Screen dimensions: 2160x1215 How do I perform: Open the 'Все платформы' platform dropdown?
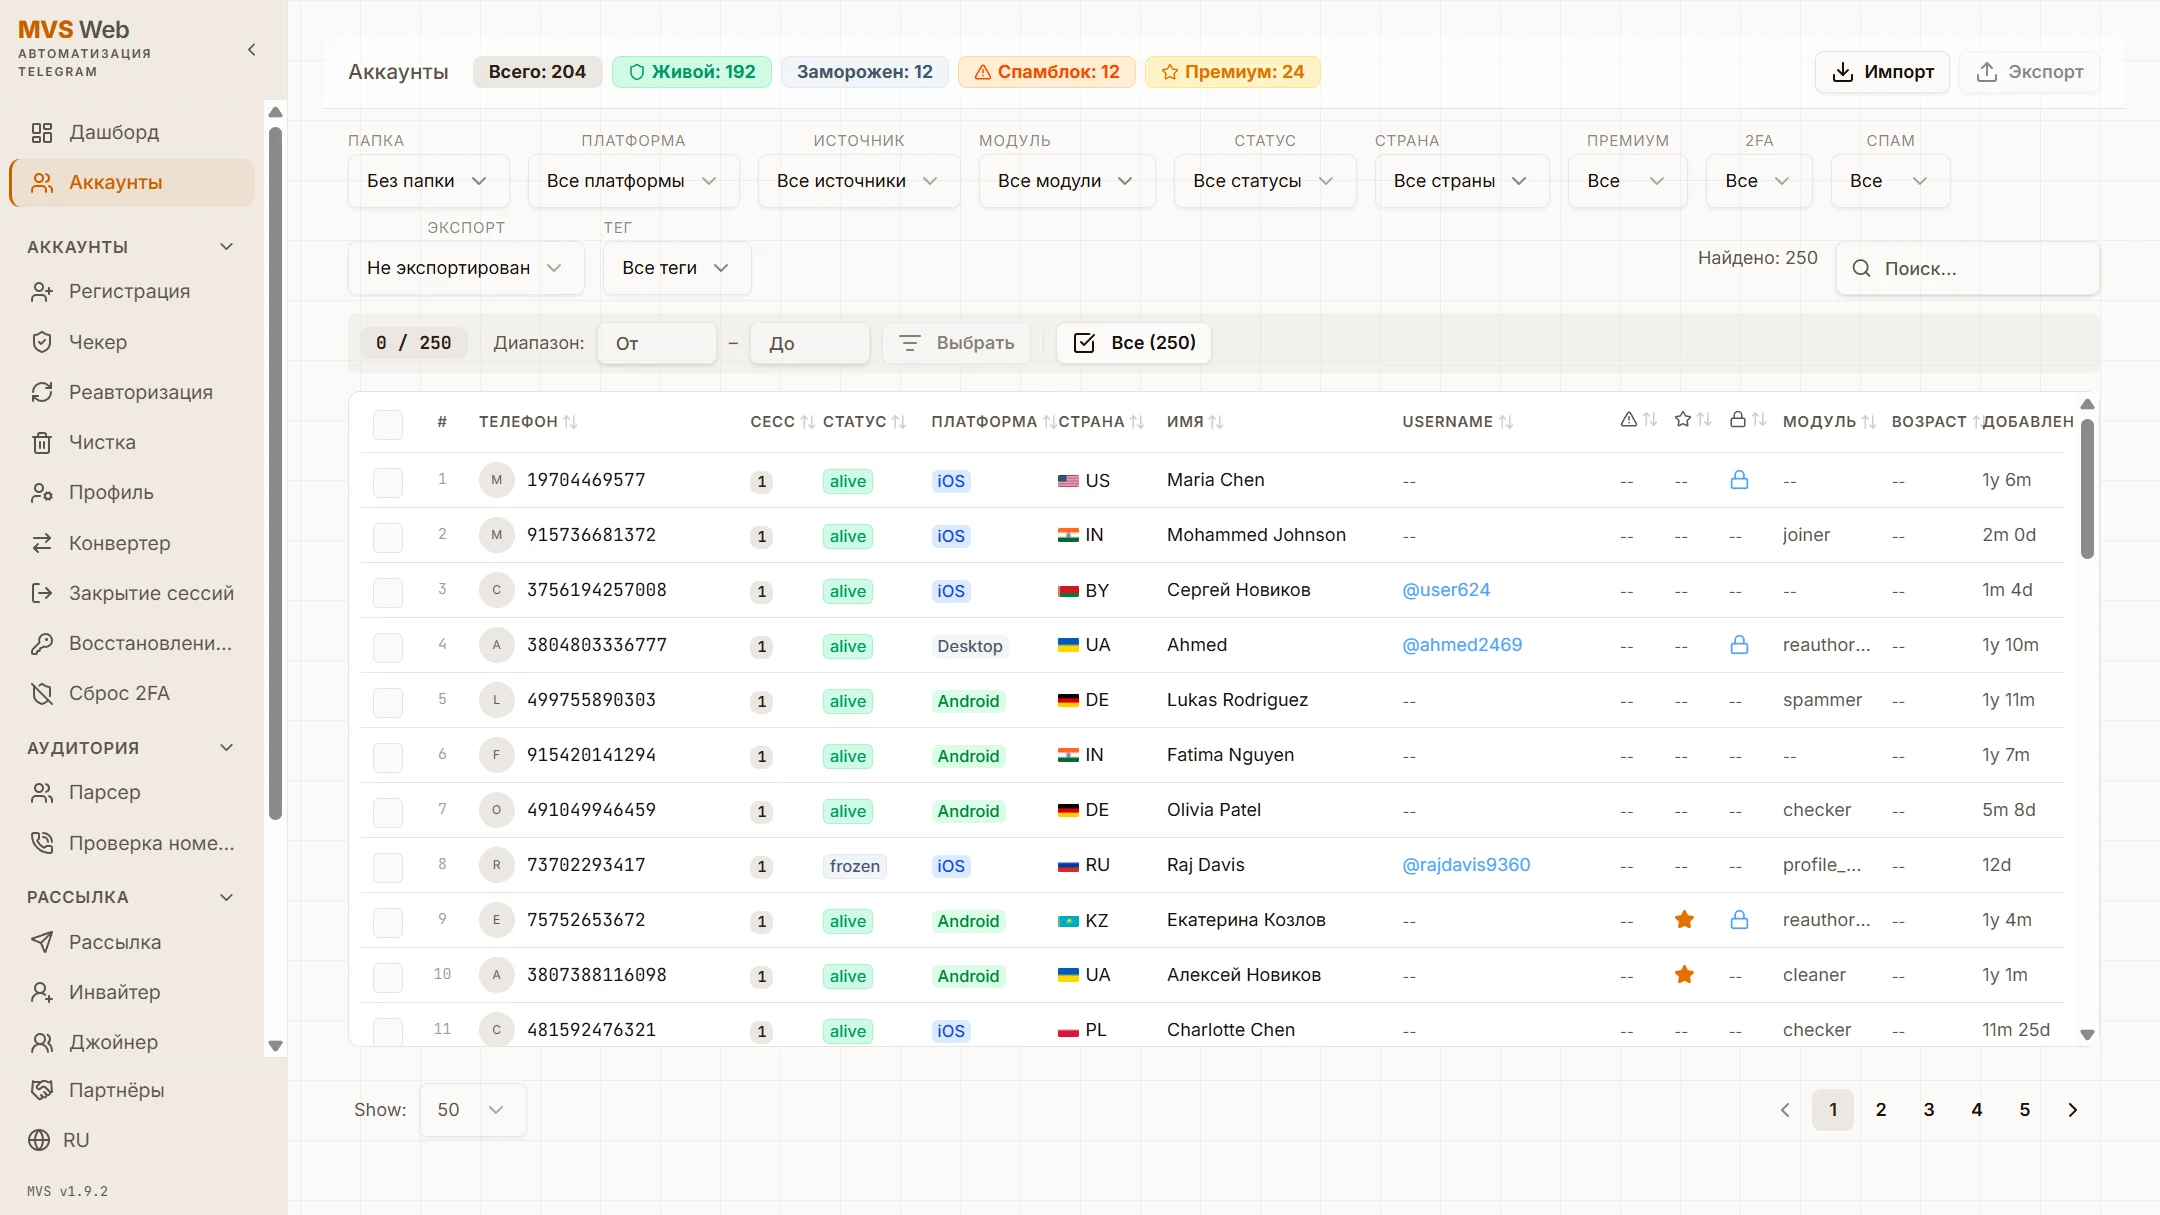pos(632,181)
